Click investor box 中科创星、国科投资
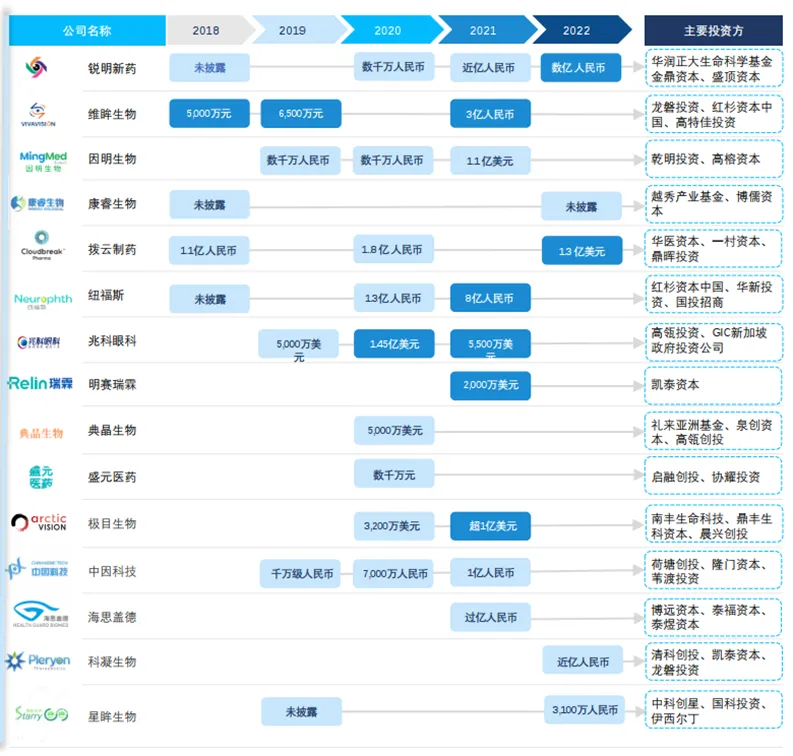This screenshot has width=793, height=756. pyautogui.click(x=714, y=710)
